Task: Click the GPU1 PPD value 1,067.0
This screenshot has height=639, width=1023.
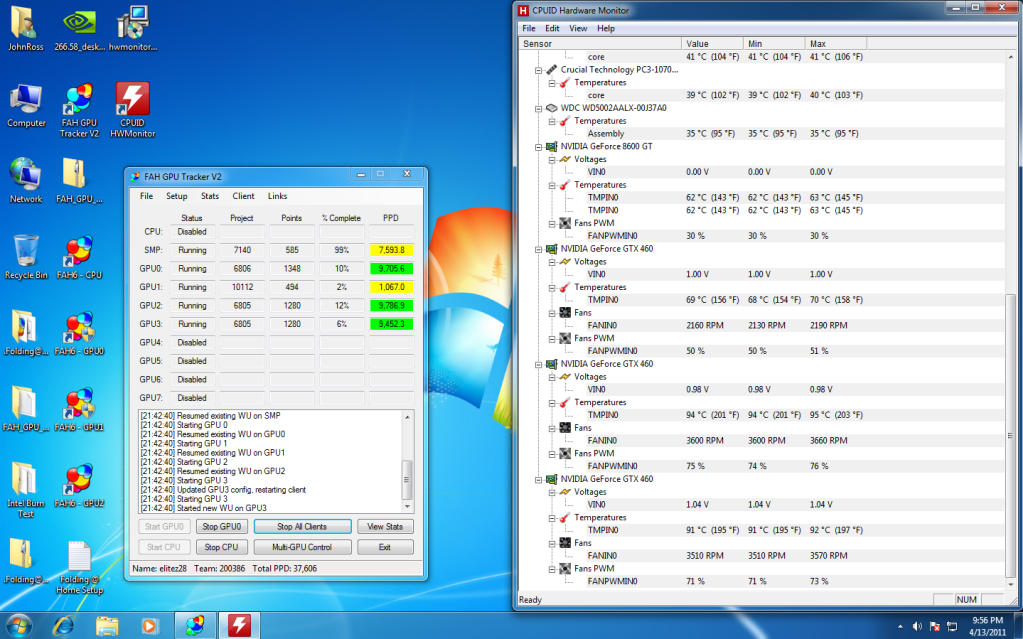Action: [391, 287]
